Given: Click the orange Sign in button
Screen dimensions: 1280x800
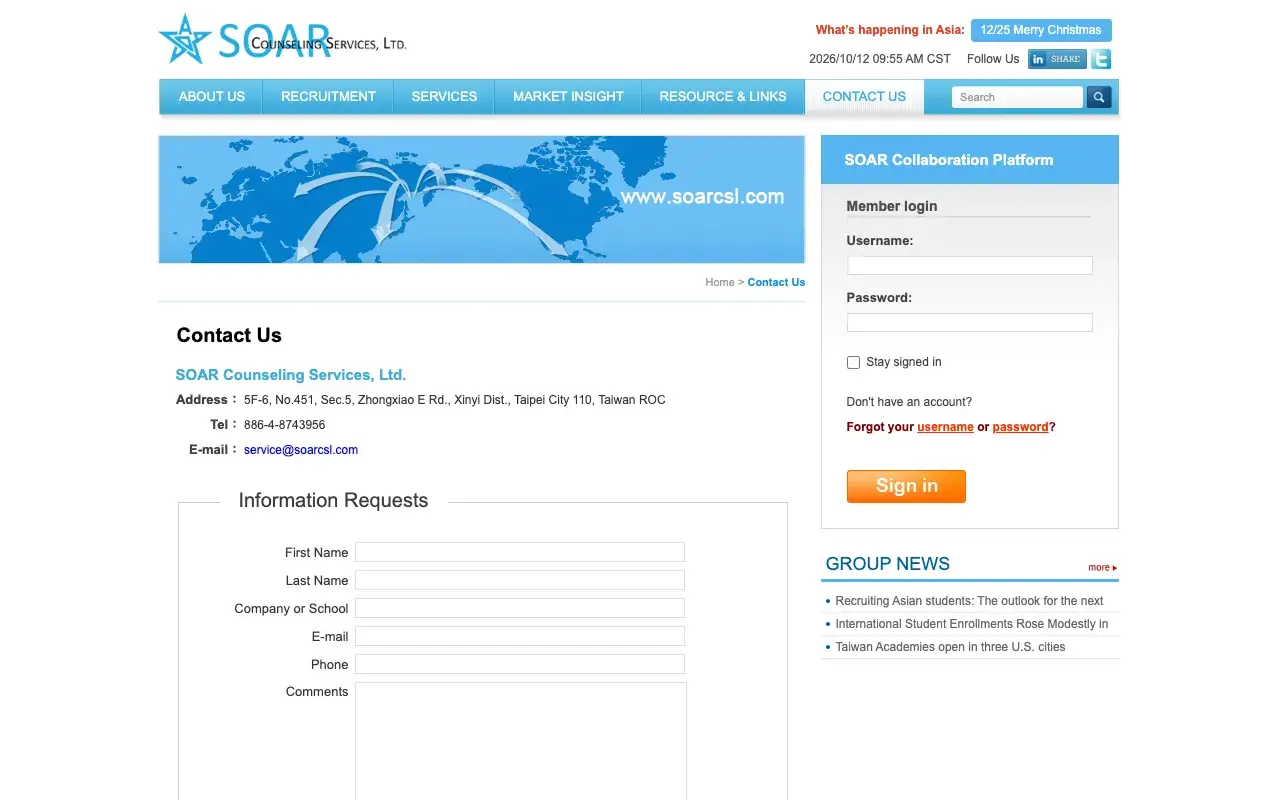Looking at the screenshot, I should tap(906, 486).
